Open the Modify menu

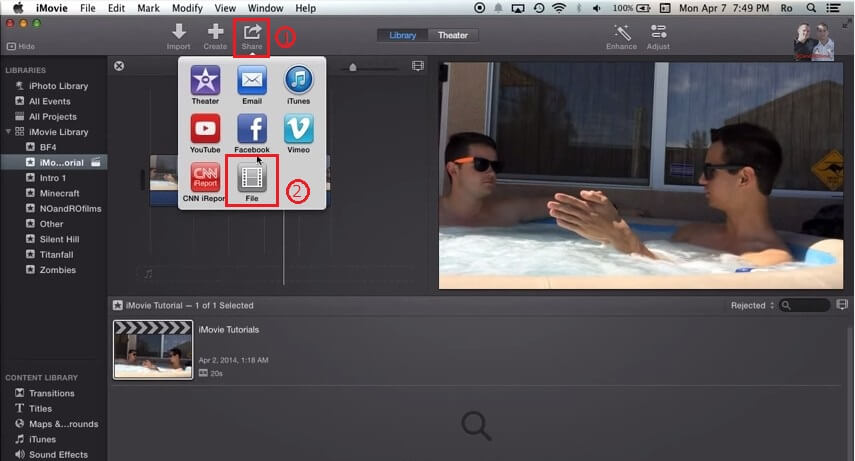(187, 8)
